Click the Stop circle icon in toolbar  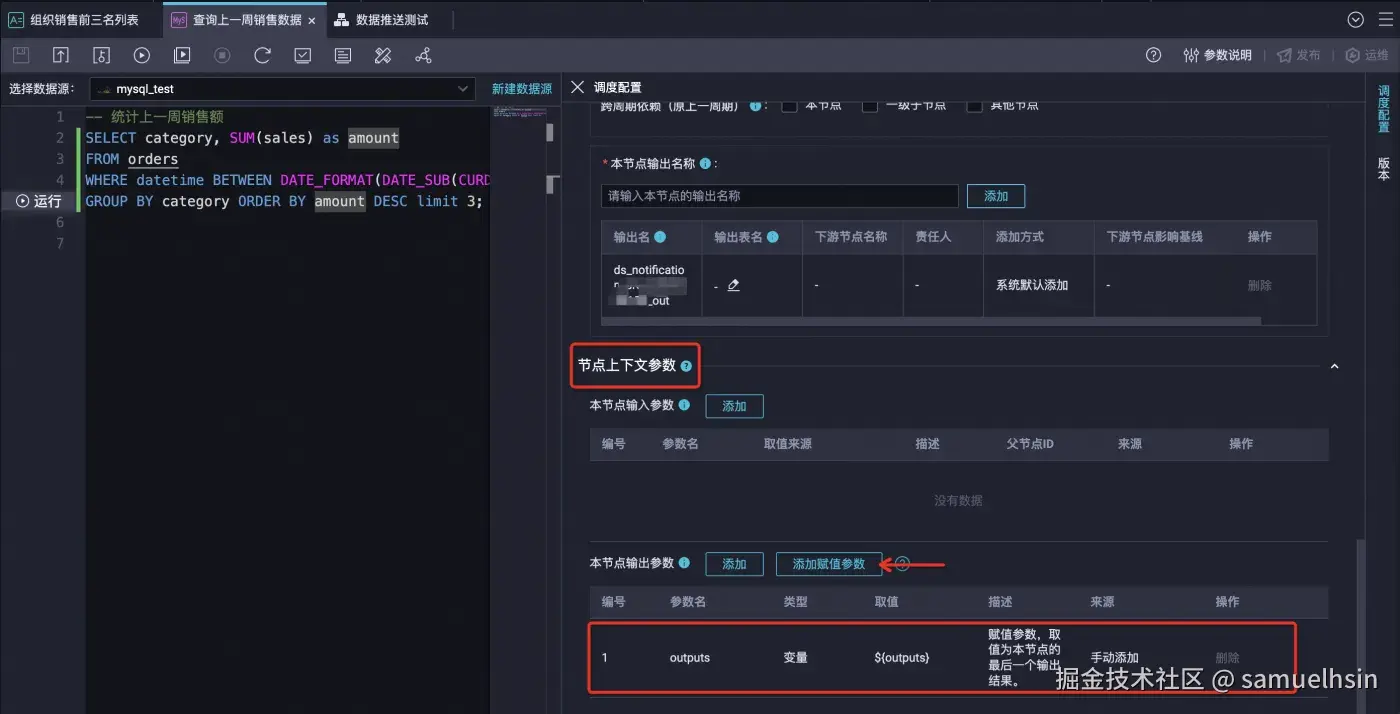click(x=222, y=56)
